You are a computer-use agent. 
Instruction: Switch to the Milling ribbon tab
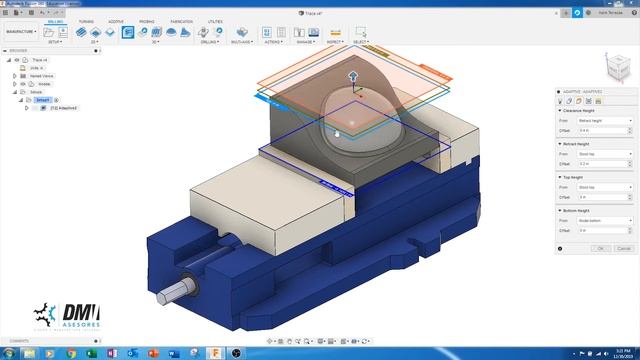[x=56, y=22]
